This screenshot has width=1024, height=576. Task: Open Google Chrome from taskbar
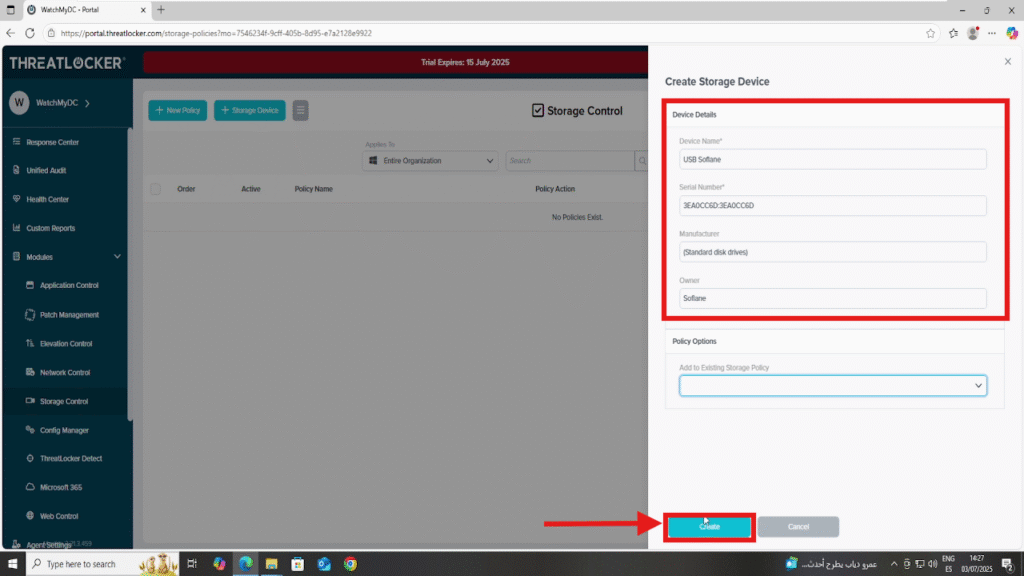[x=351, y=564]
